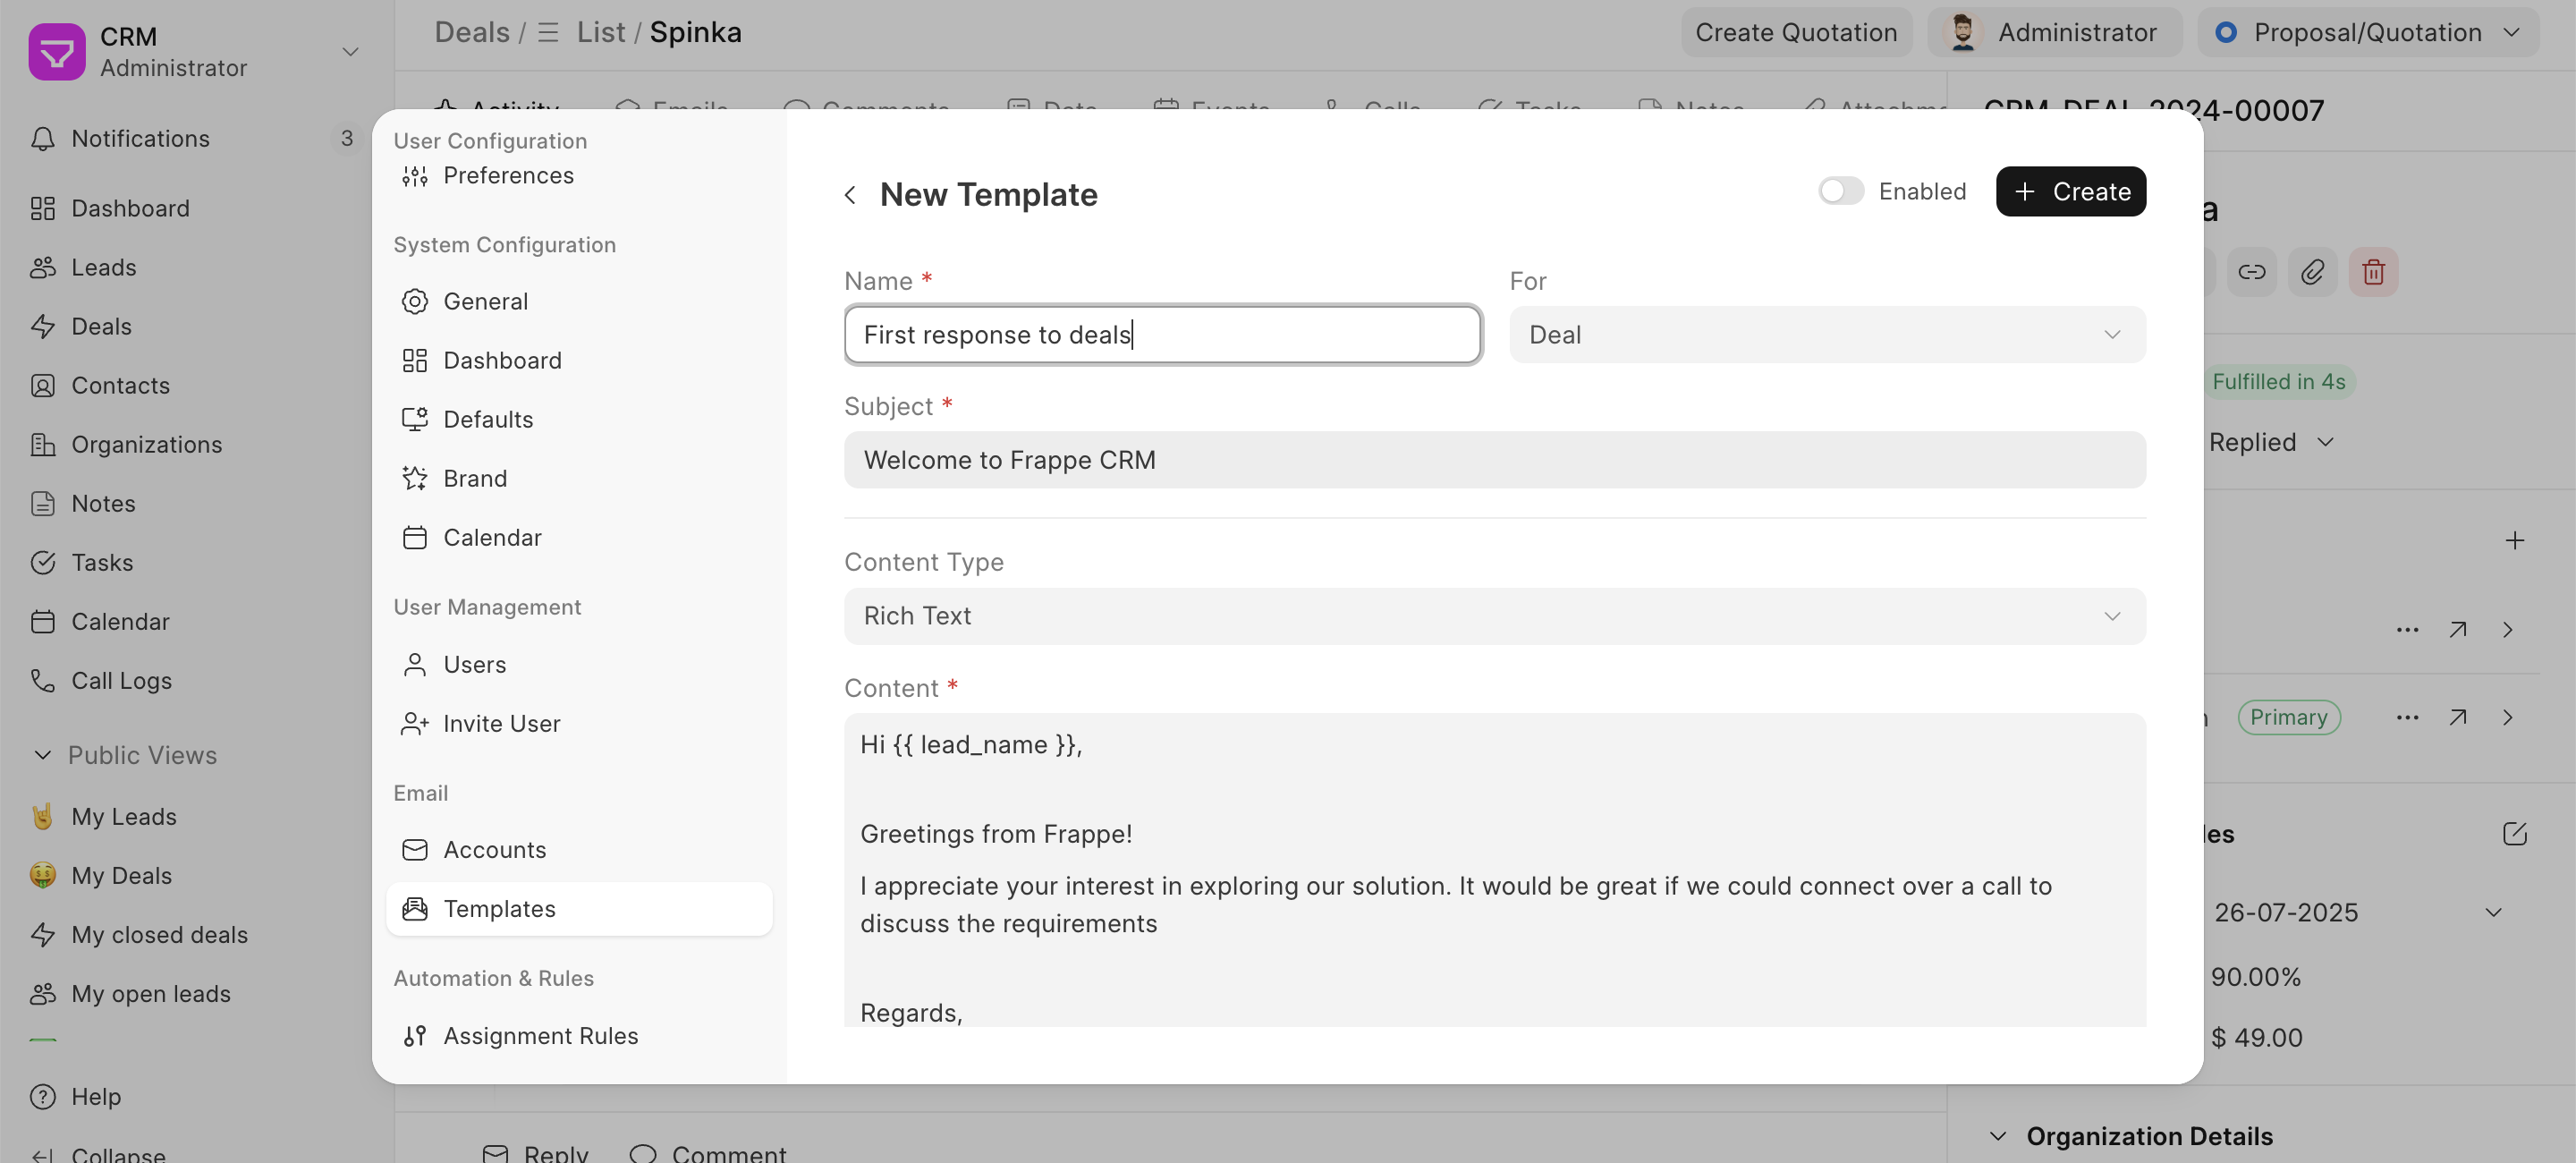
Task: Expand the Proposal/Quotation status dropdown
Action: point(2368,32)
